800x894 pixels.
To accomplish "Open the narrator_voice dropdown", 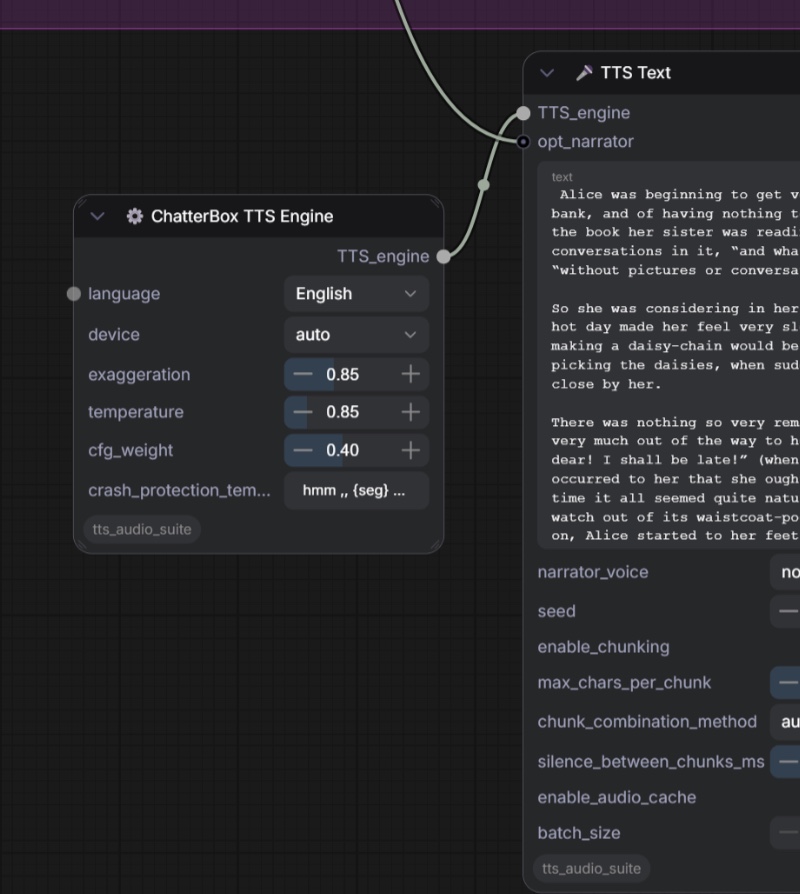I will [x=785, y=572].
